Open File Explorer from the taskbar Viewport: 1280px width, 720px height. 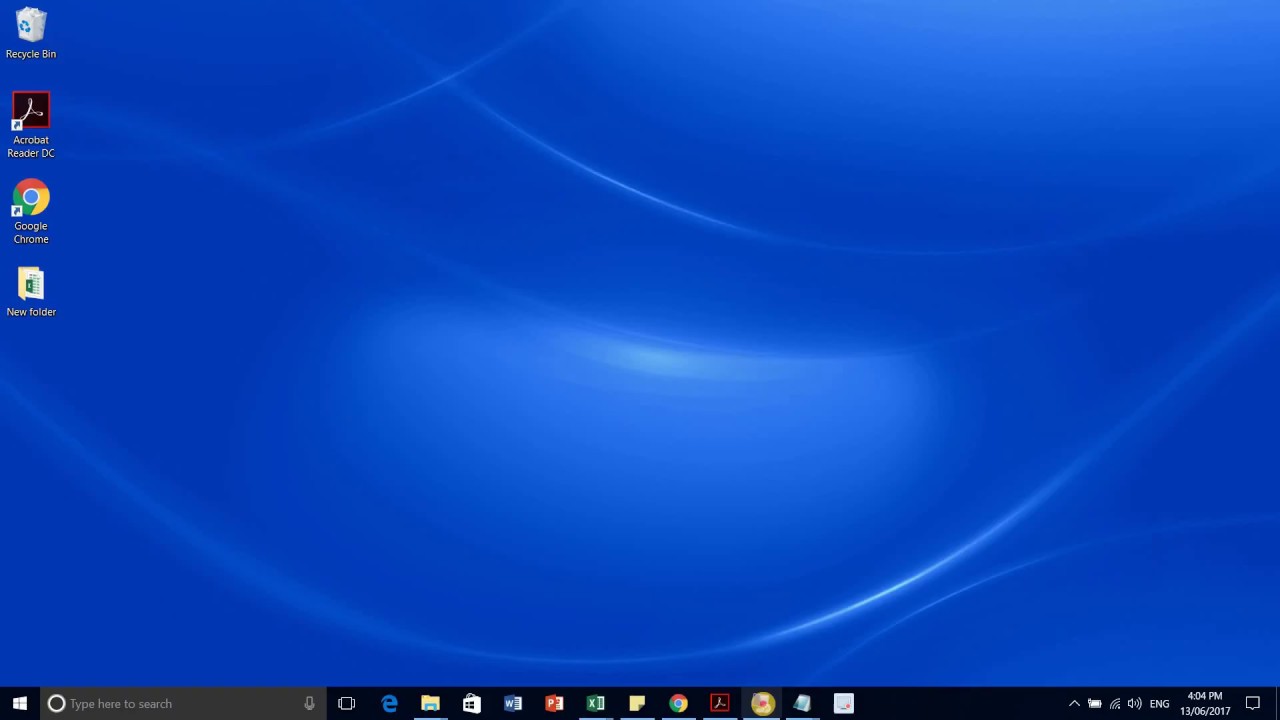click(430, 703)
